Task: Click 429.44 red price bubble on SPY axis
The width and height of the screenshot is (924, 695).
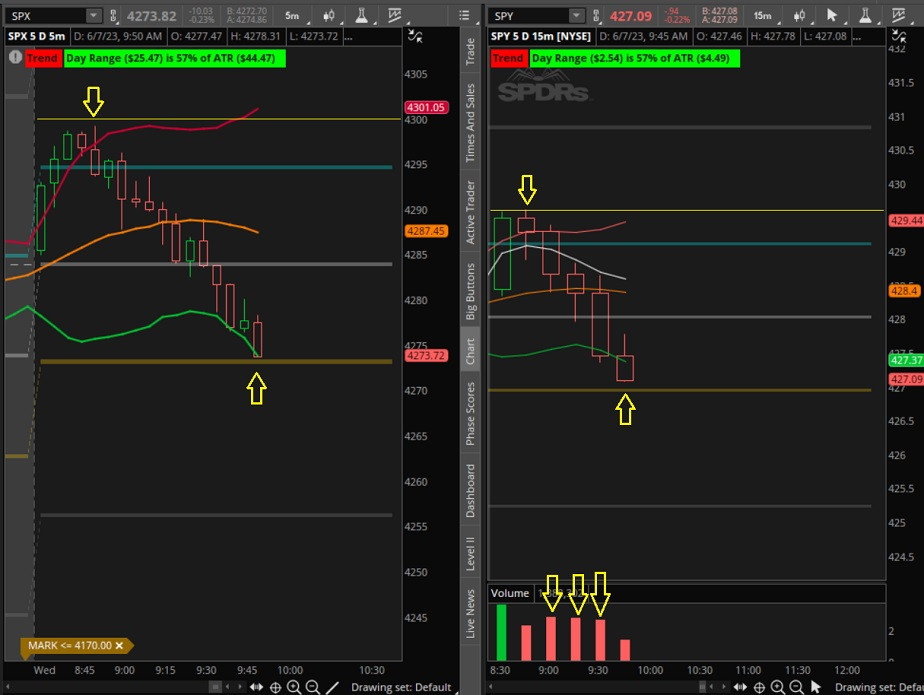Action: click(906, 220)
